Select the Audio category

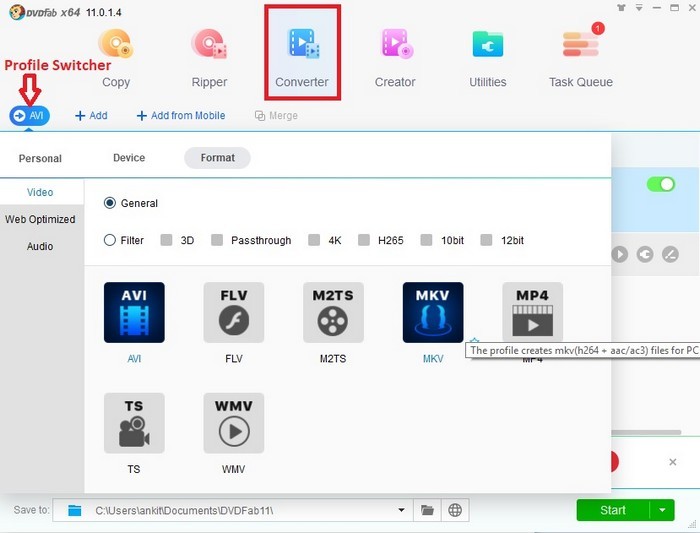(40, 246)
